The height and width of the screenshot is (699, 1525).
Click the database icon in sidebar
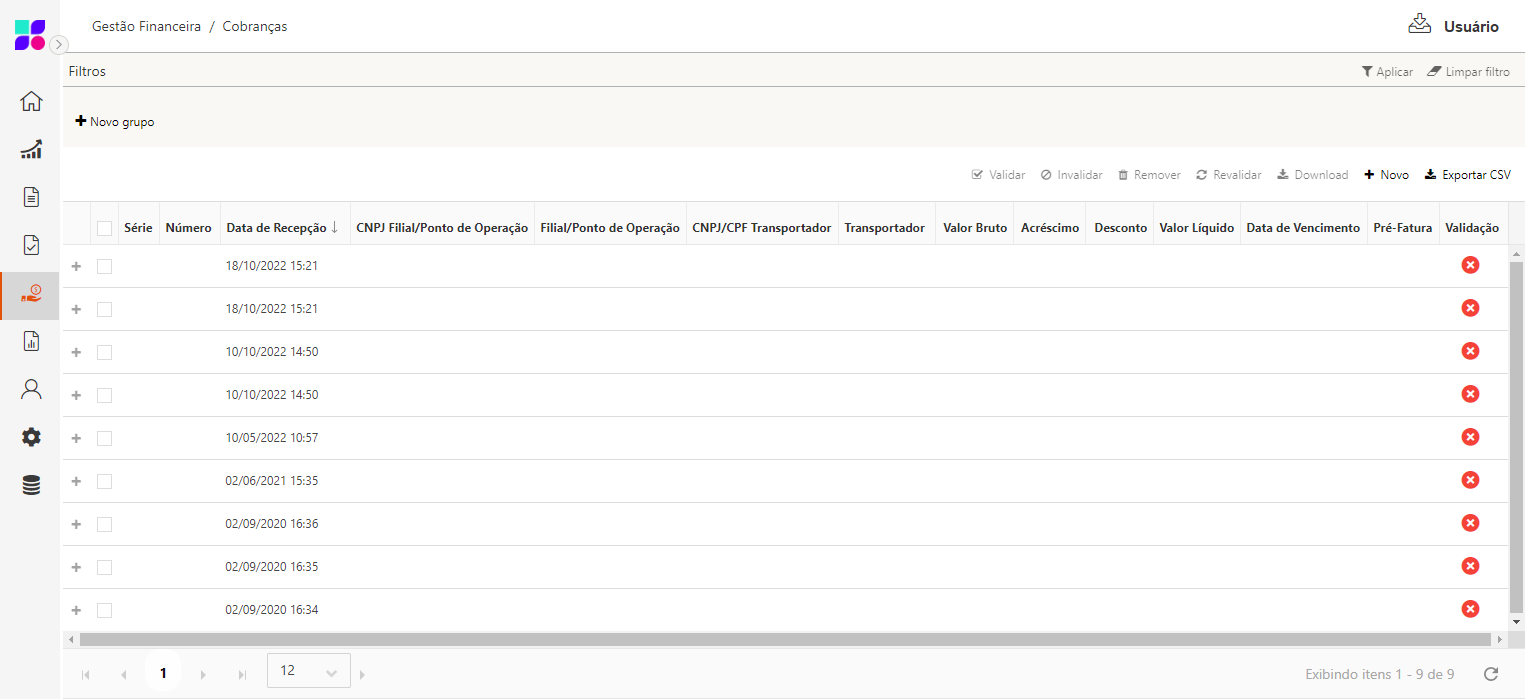click(x=31, y=485)
